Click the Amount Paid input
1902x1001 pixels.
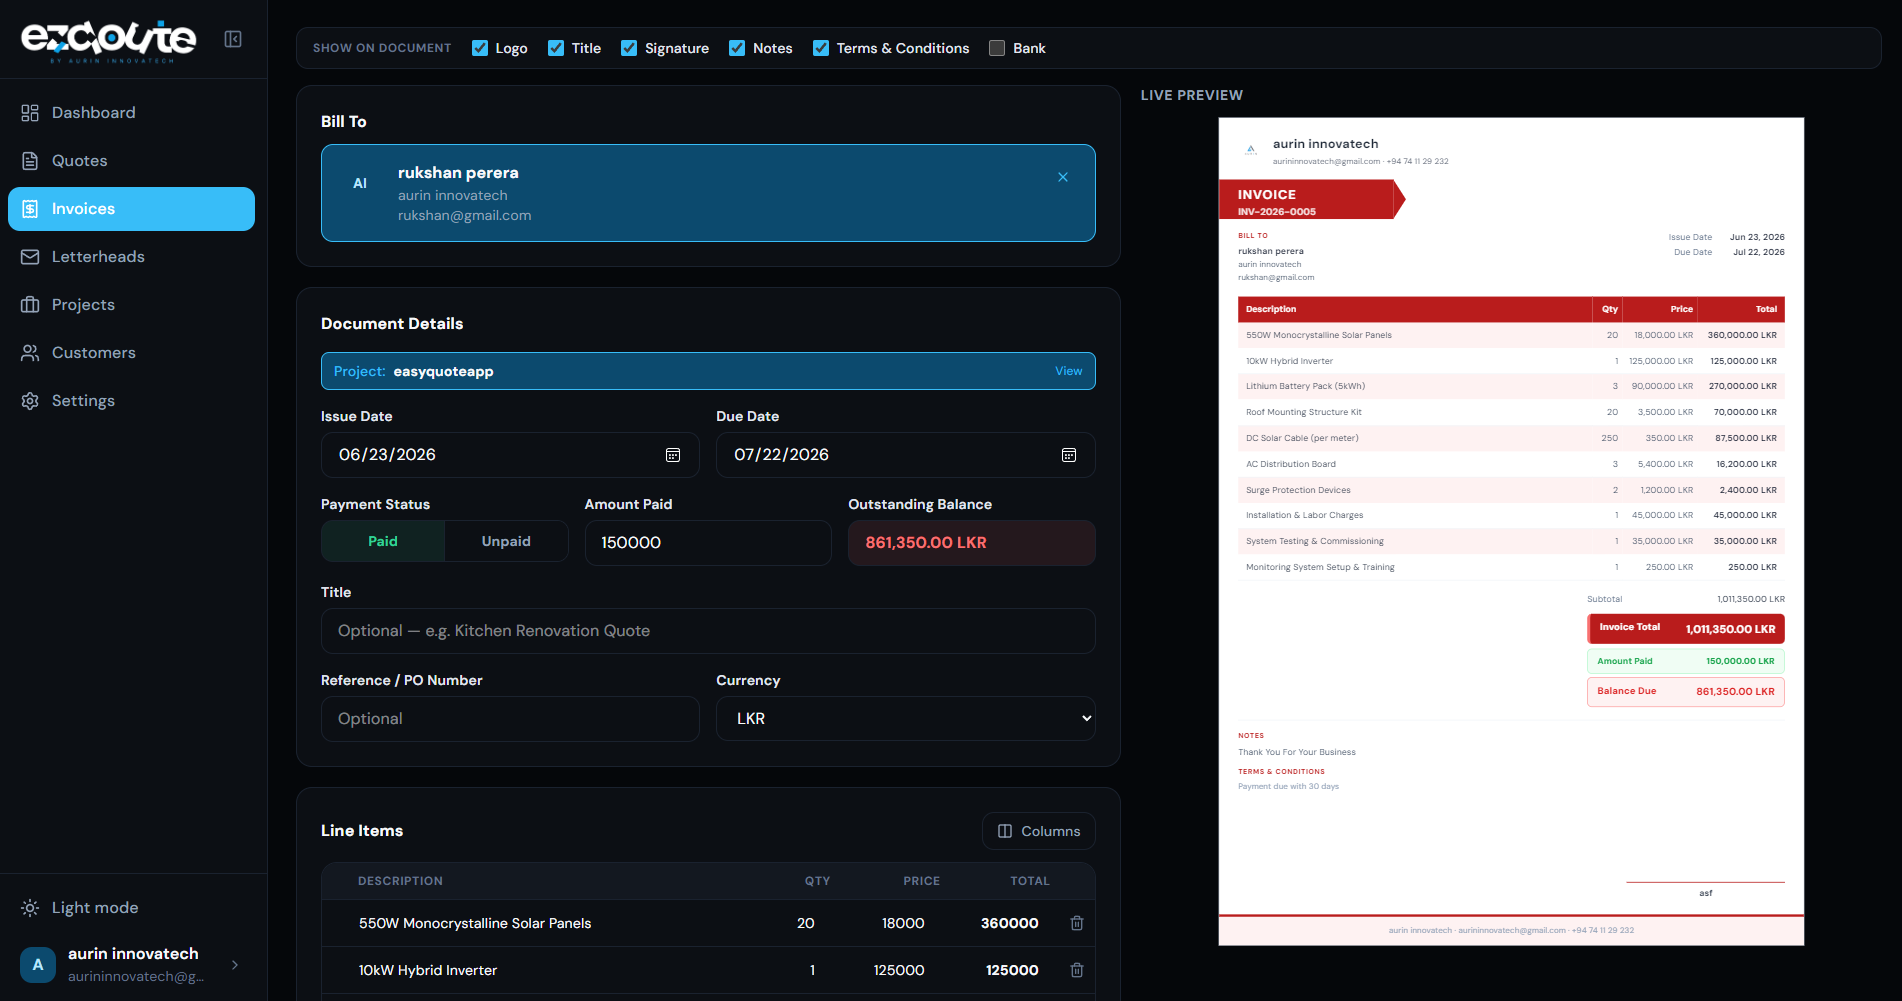[x=708, y=543]
